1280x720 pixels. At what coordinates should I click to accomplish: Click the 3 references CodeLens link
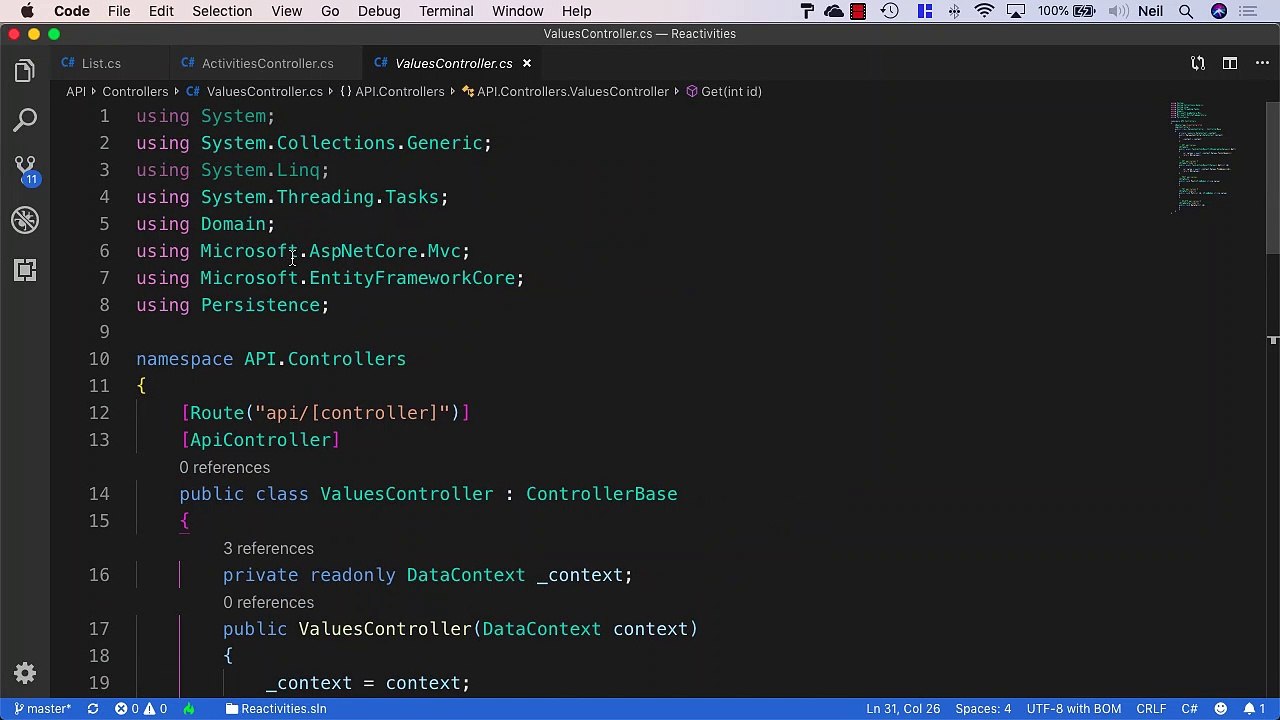(268, 548)
